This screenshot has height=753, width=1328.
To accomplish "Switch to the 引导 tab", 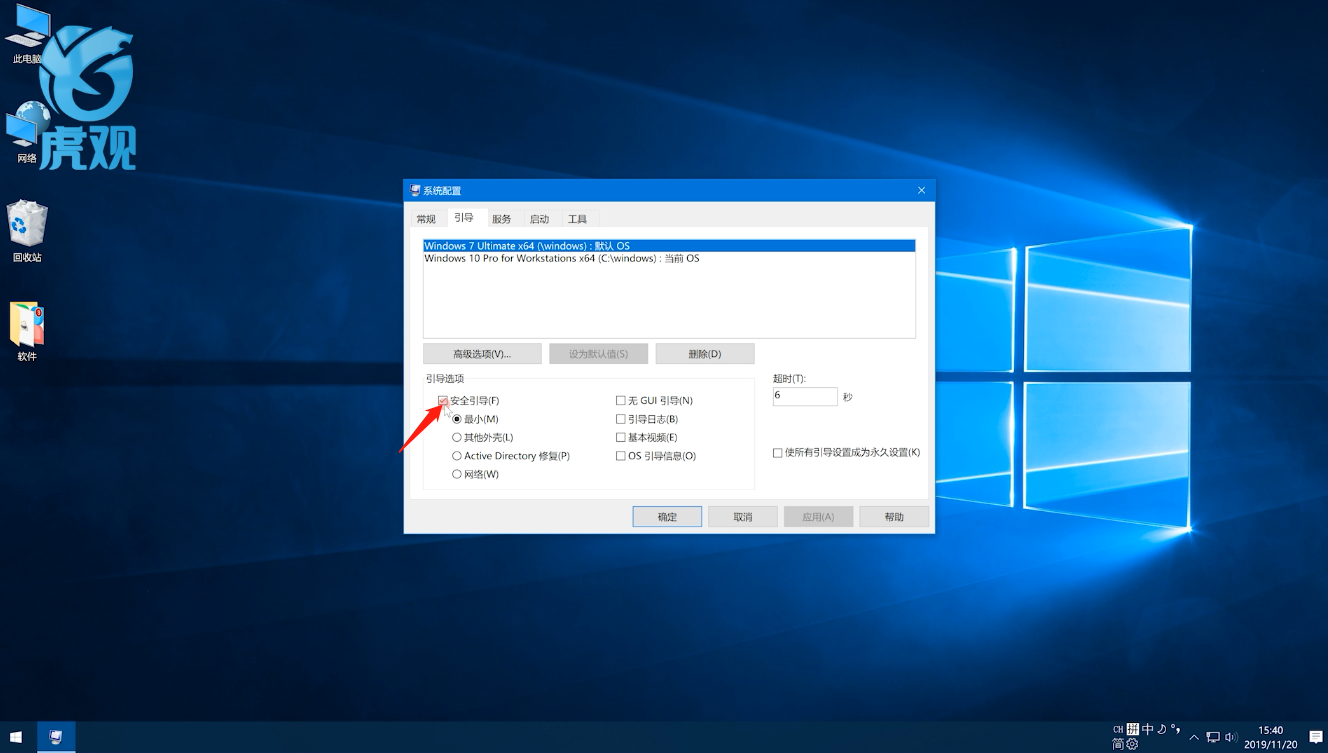I will tap(464, 217).
